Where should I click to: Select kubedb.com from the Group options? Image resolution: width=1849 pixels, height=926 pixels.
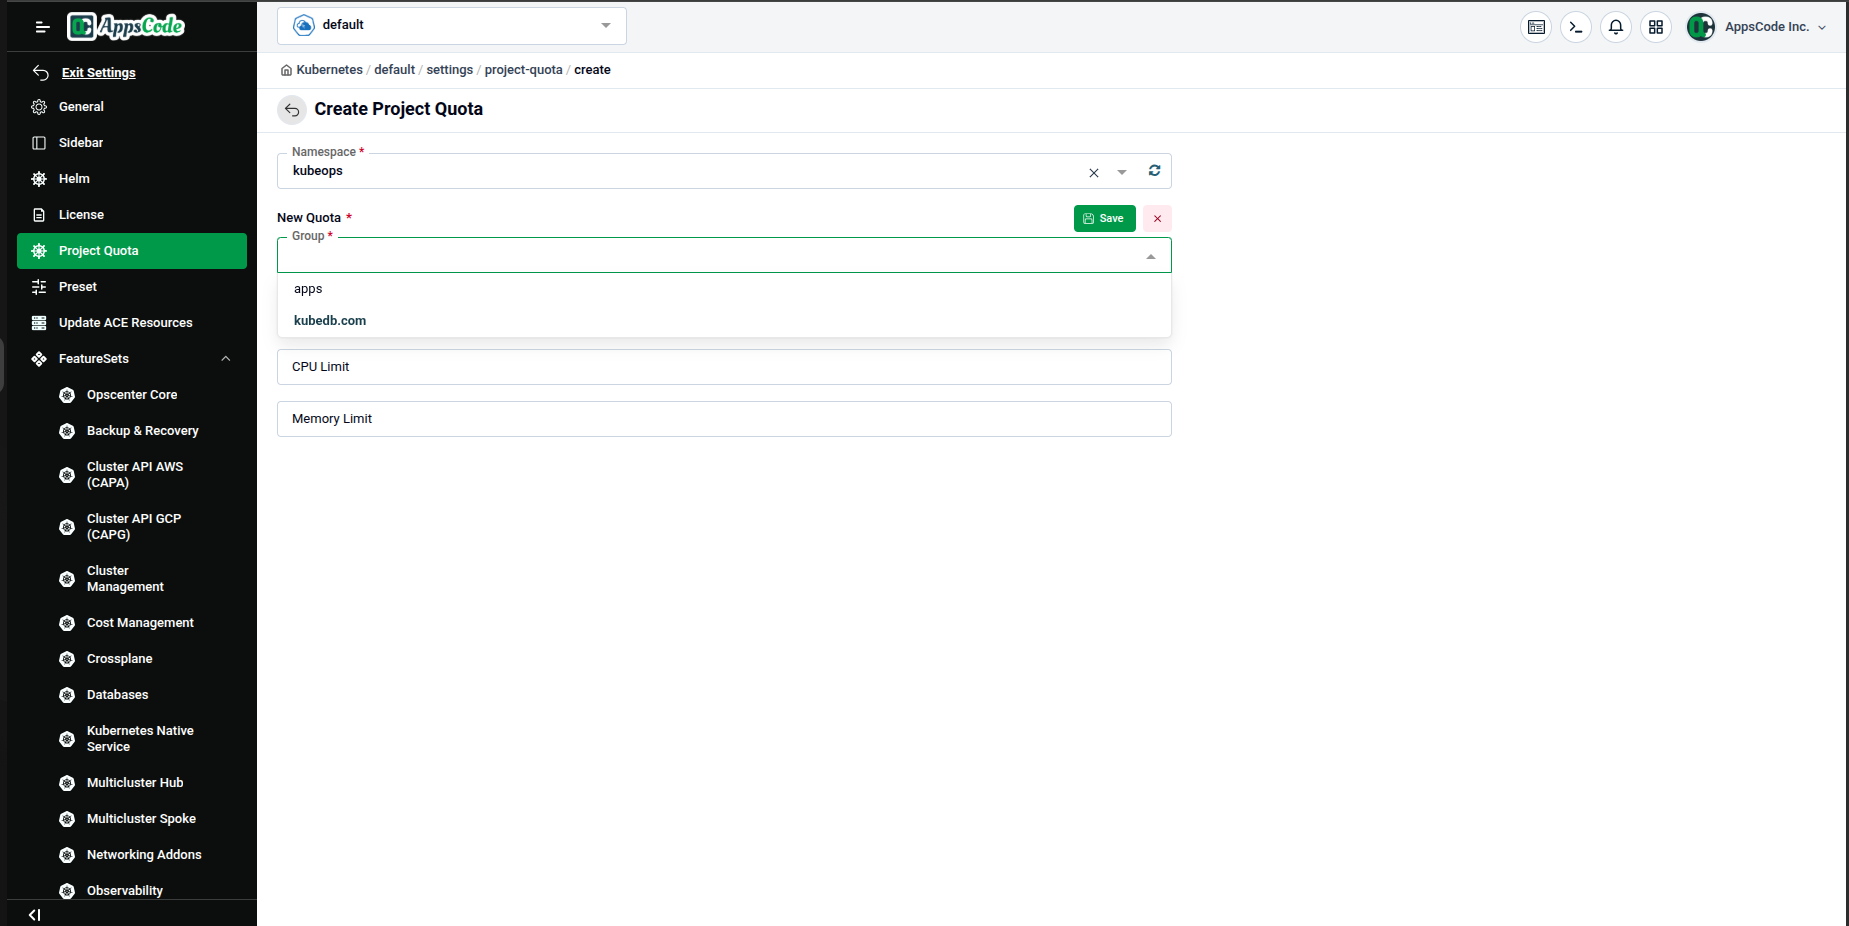coord(330,320)
